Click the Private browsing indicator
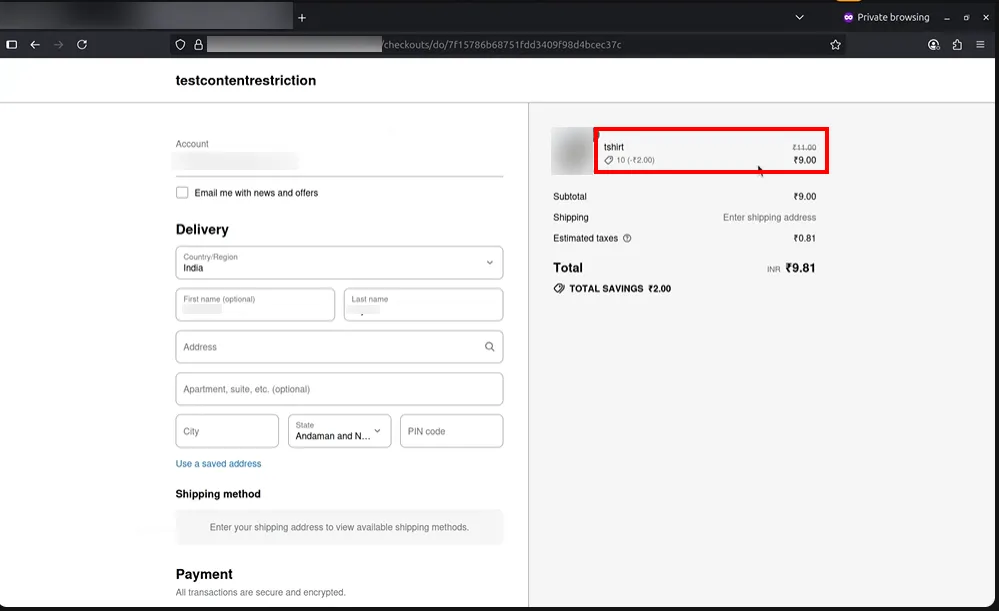This screenshot has height=611, width=999. point(886,18)
